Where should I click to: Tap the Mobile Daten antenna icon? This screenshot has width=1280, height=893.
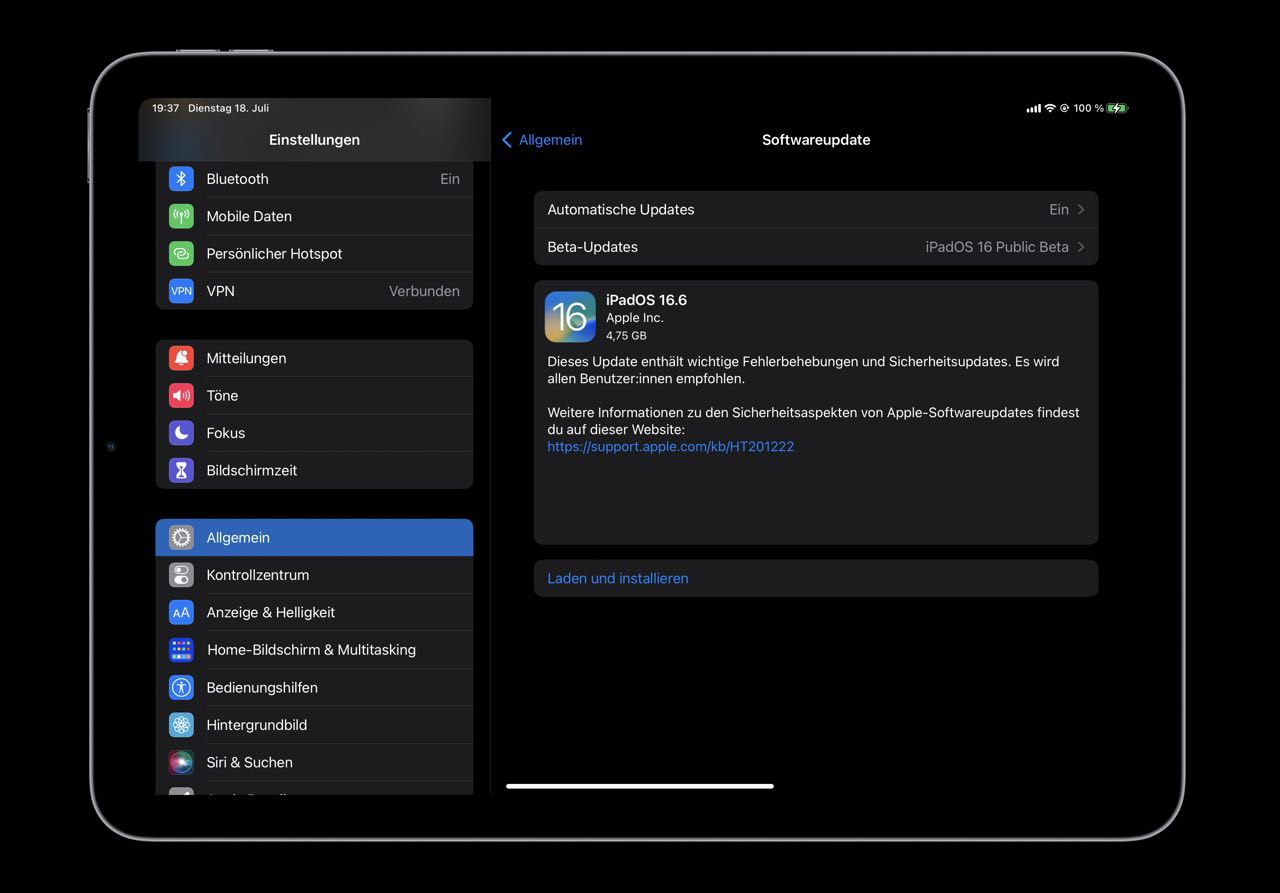point(181,216)
